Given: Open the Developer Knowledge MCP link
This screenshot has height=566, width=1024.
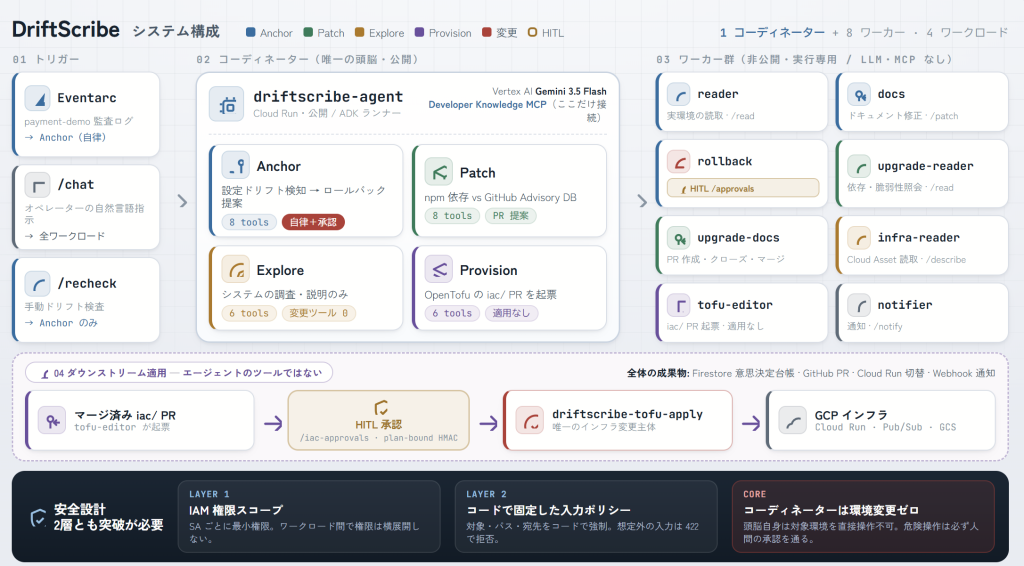Looking at the screenshot, I should click(x=487, y=104).
